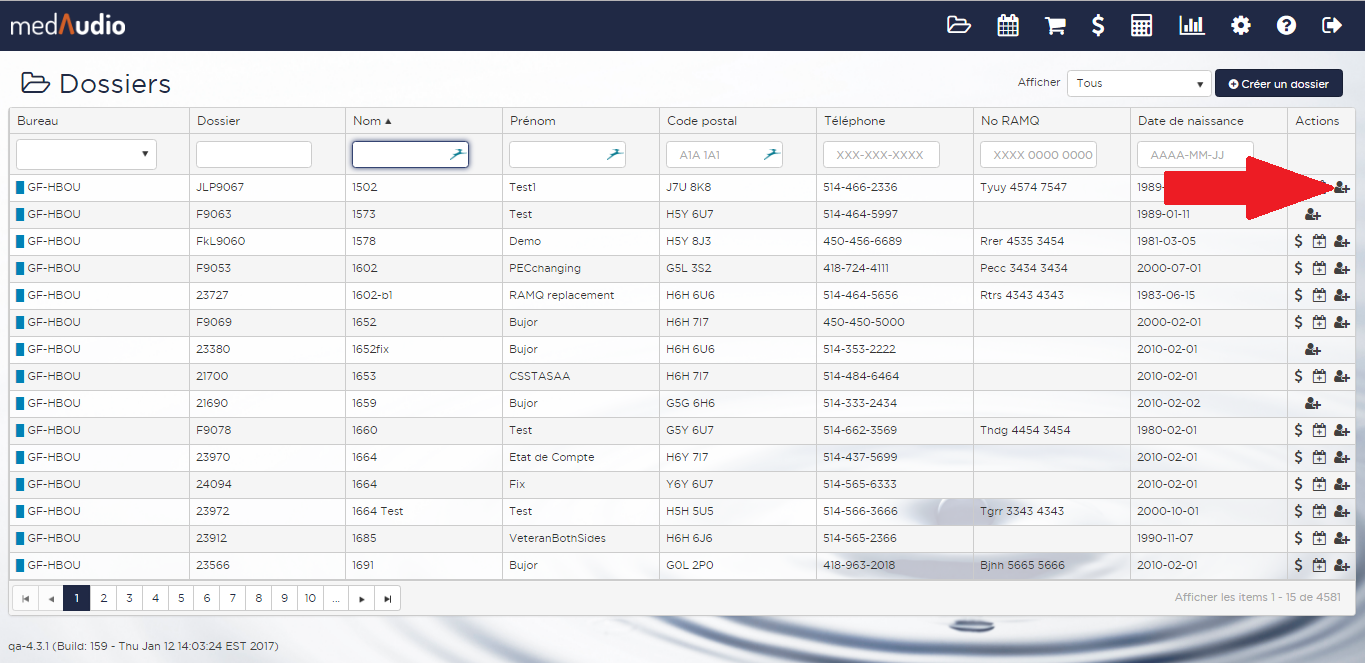The height and width of the screenshot is (663, 1365).
Task: Open the dollar sign billing icon in navbar
Action: (x=1098, y=25)
